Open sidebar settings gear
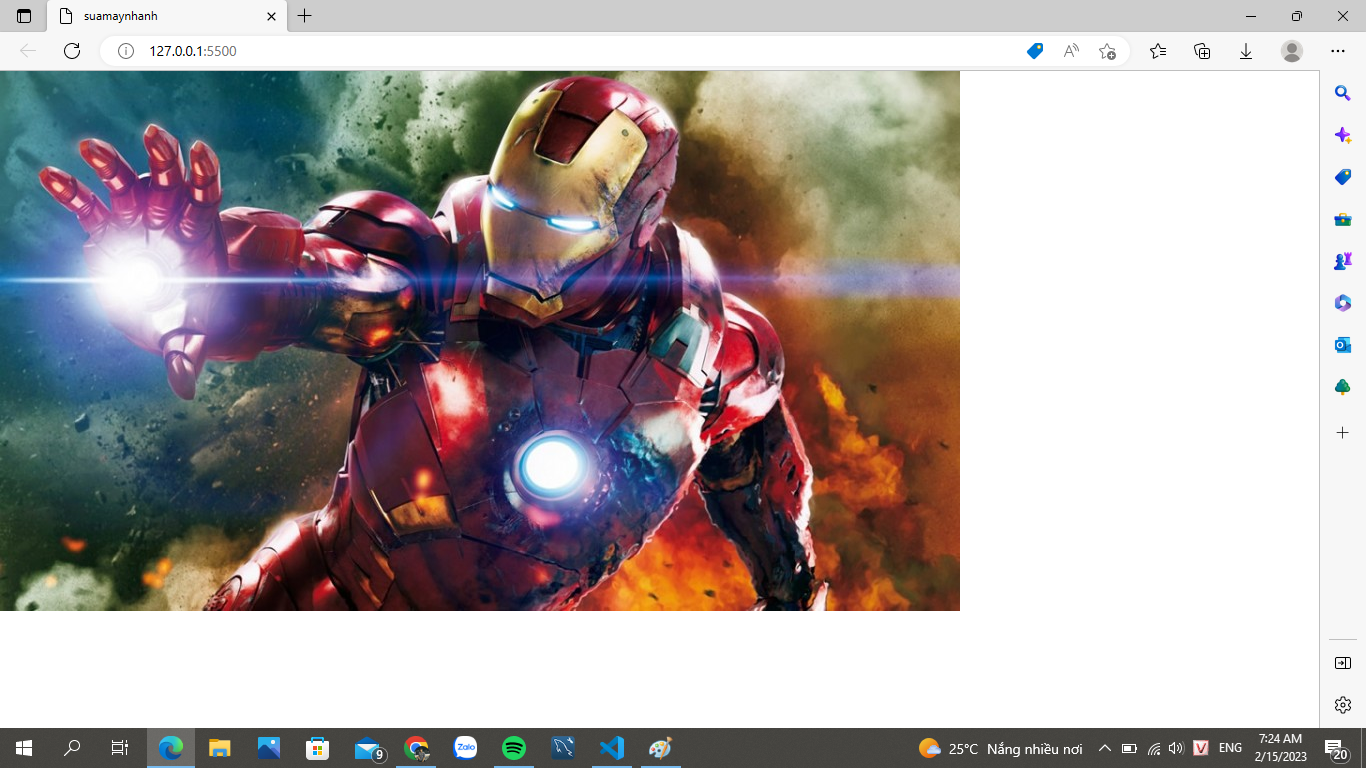 [1343, 705]
